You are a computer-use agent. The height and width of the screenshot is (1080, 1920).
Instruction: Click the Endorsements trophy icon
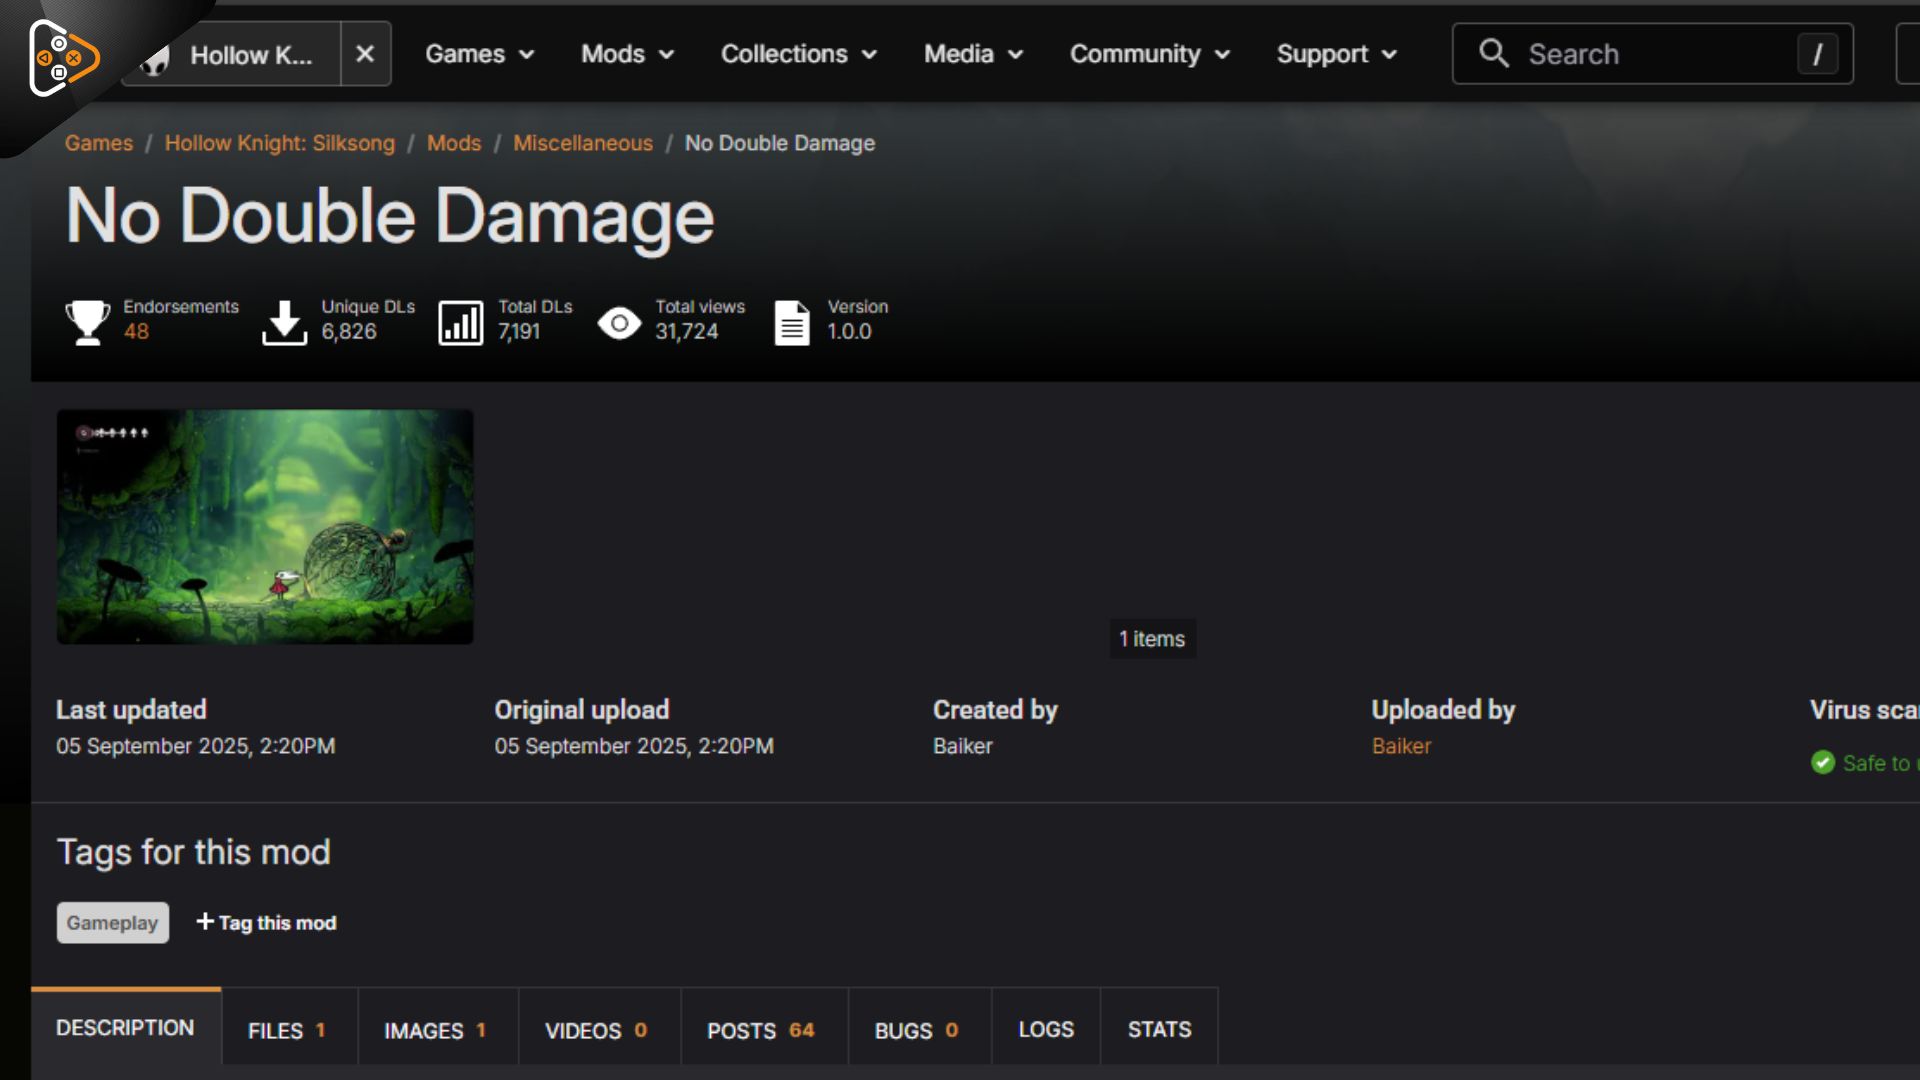pos(88,322)
